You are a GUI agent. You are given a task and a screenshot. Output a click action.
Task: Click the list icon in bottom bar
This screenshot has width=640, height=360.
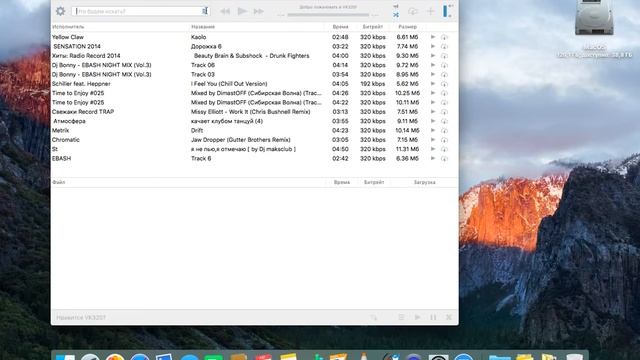coord(401,317)
